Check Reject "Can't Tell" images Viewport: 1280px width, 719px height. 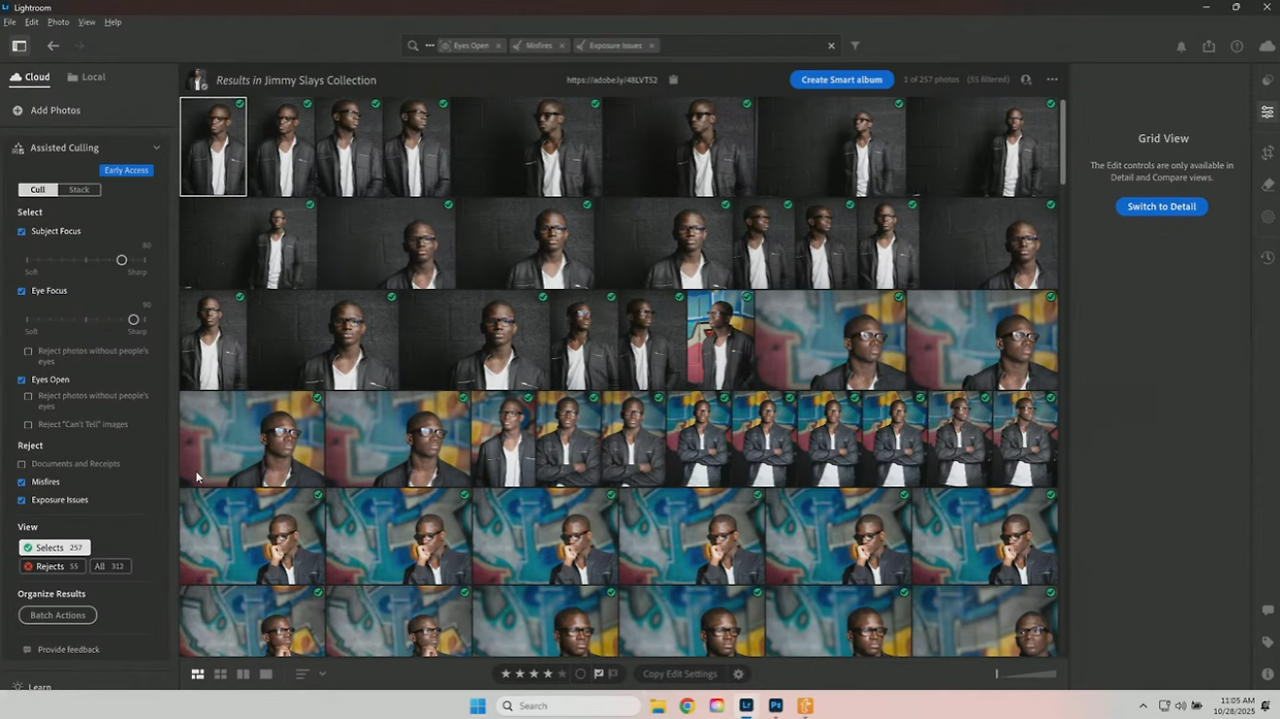pos(28,425)
